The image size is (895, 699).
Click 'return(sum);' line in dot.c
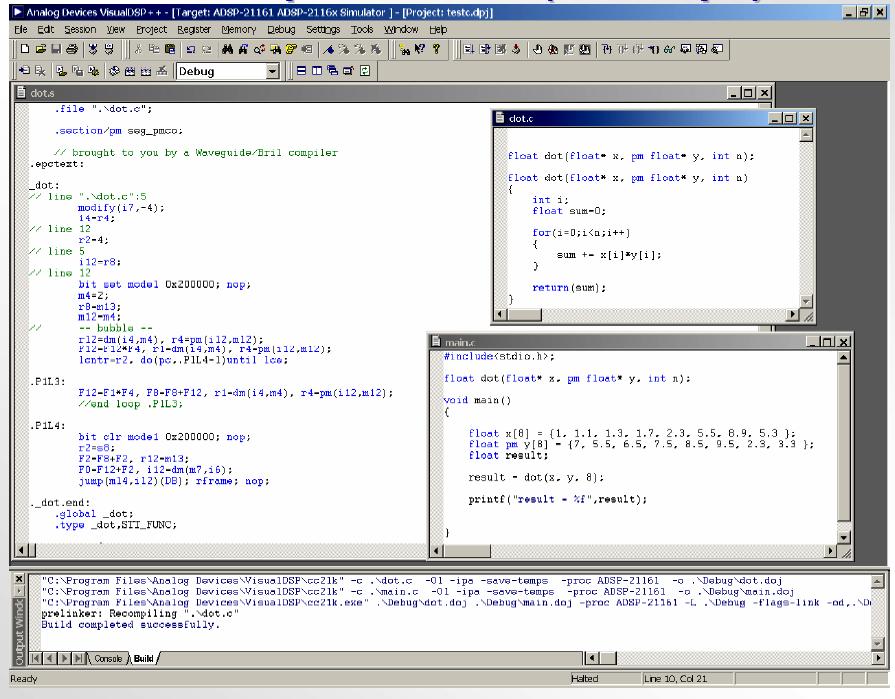[569, 288]
